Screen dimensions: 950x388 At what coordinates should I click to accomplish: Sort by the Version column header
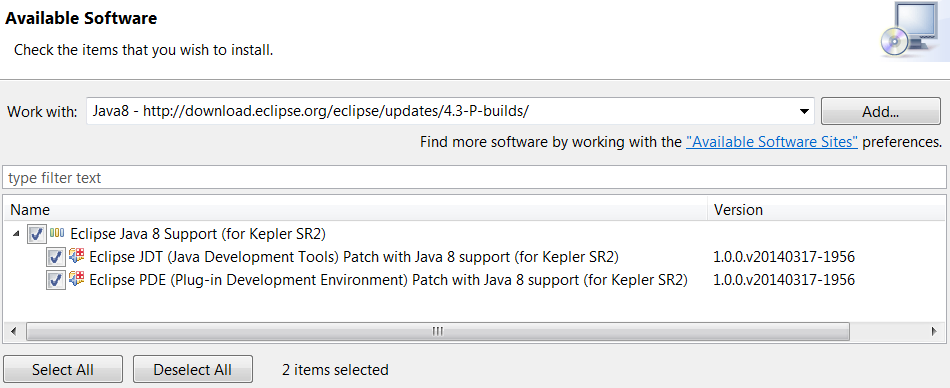826,210
